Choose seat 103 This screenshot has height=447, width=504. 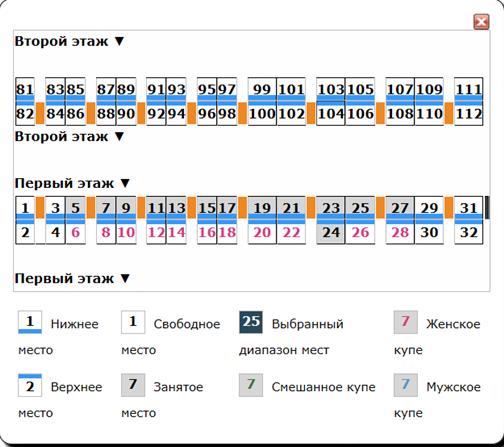pos(331,89)
